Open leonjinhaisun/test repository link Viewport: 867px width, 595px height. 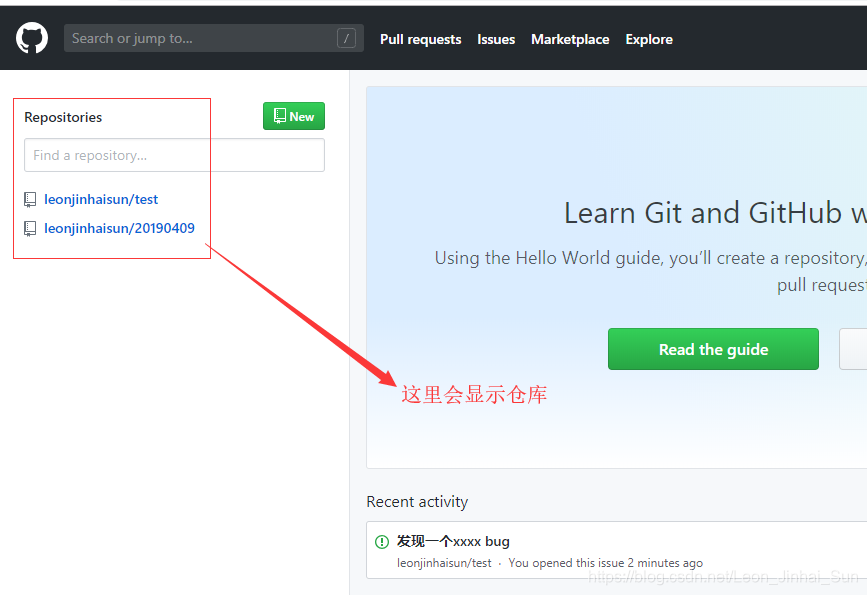(x=101, y=199)
